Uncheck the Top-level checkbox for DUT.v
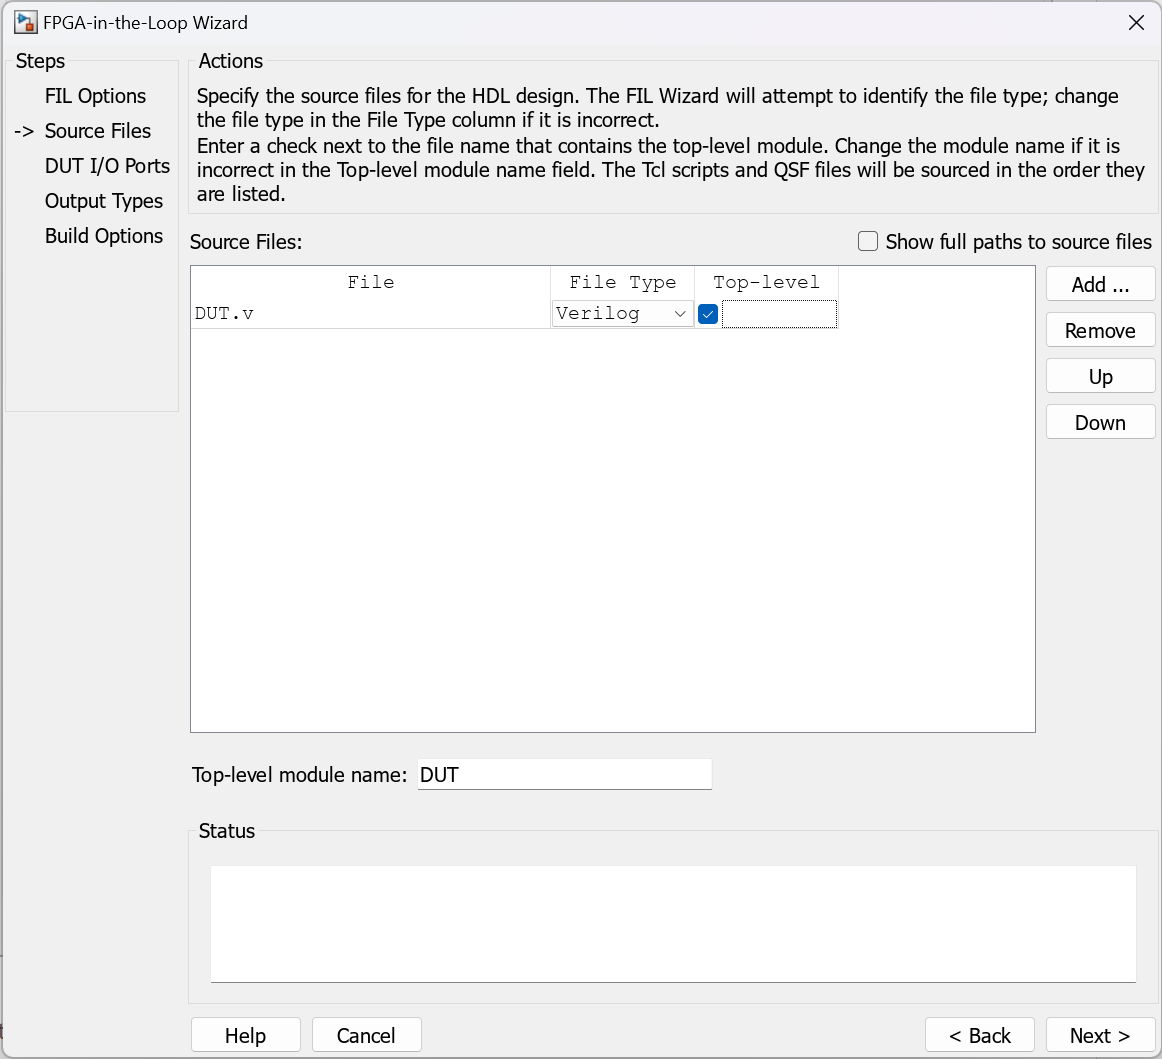The height and width of the screenshot is (1059, 1162). pos(708,314)
